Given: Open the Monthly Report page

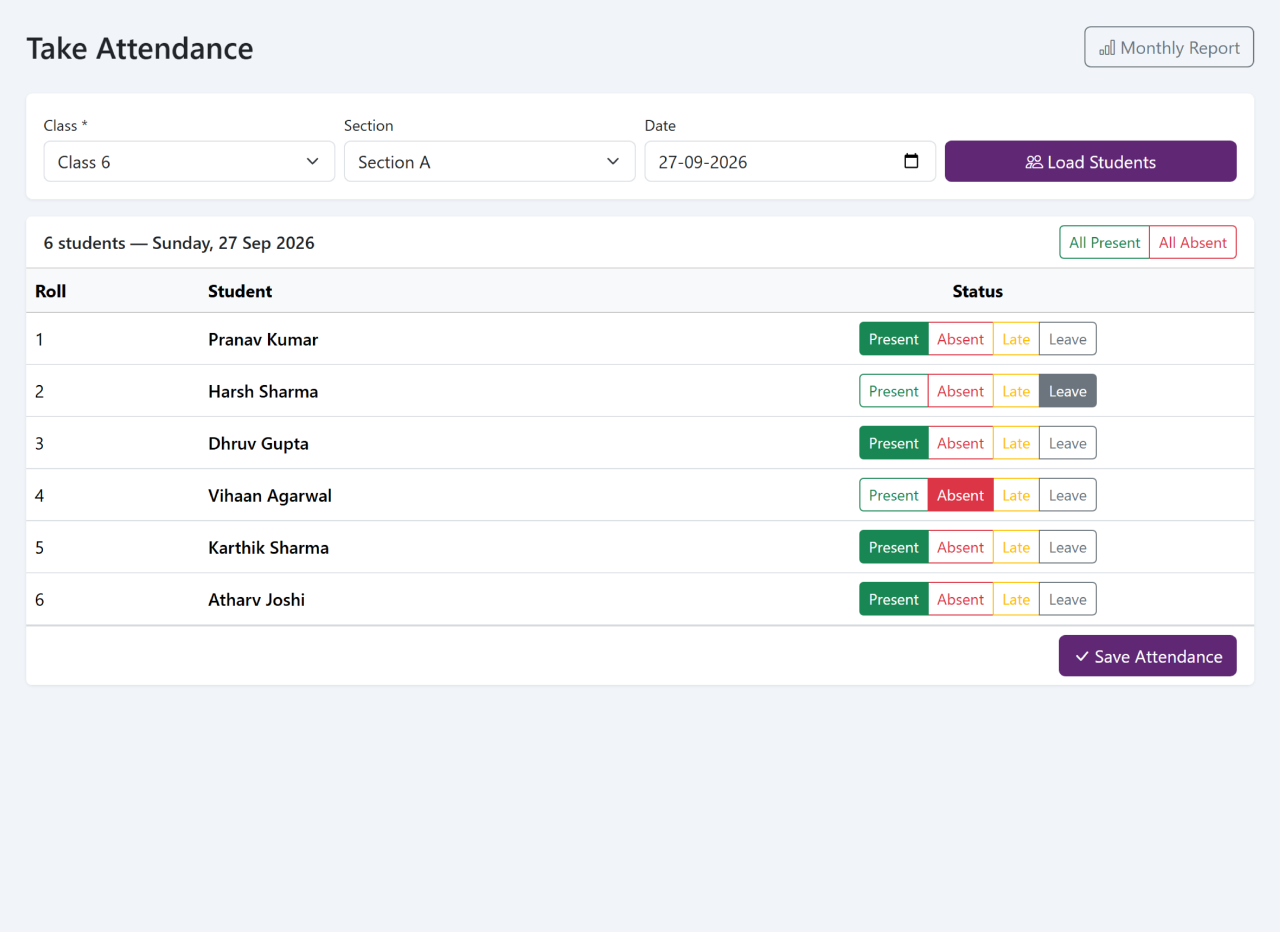Looking at the screenshot, I should pyautogui.click(x=1169, y=47).
